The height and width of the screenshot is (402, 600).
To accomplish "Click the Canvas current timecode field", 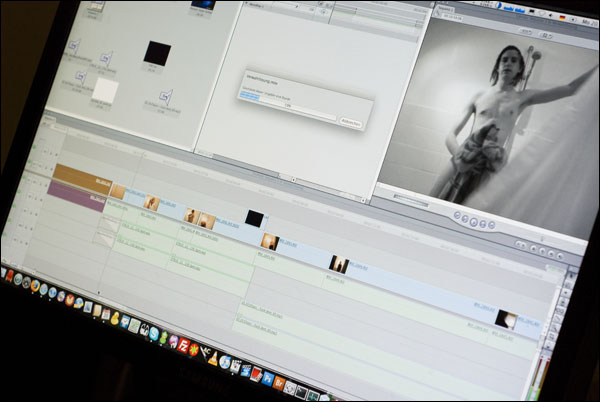I will (452, 17).
